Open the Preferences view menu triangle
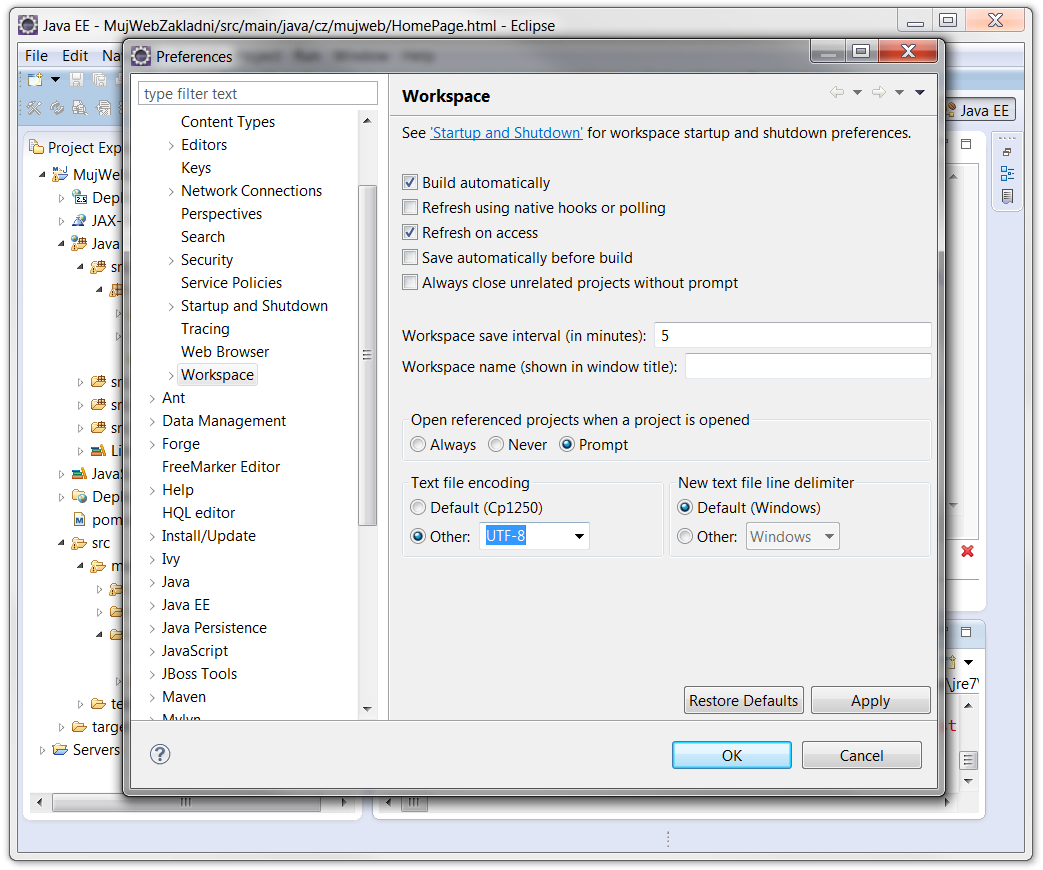The height and width of the screenshot is (870, 1043). [x=920, y=92]
